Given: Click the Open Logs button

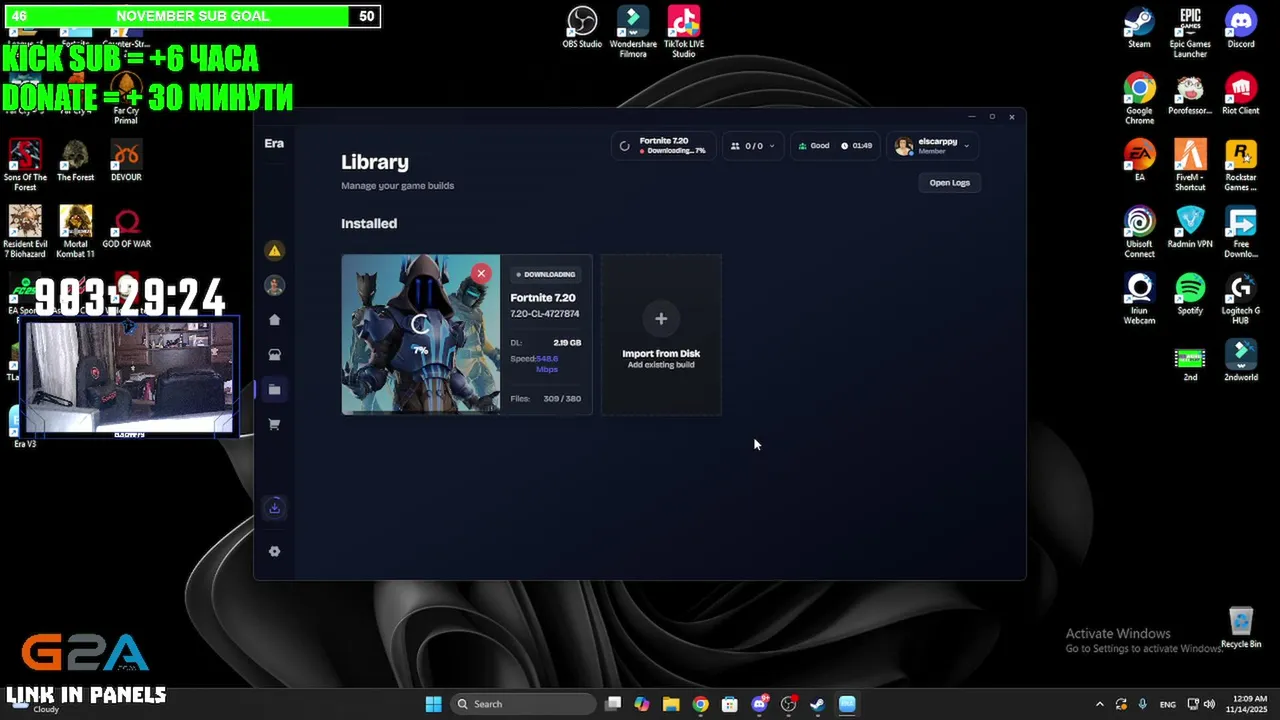Looking at the screenshot, I should tap(950, 183).
